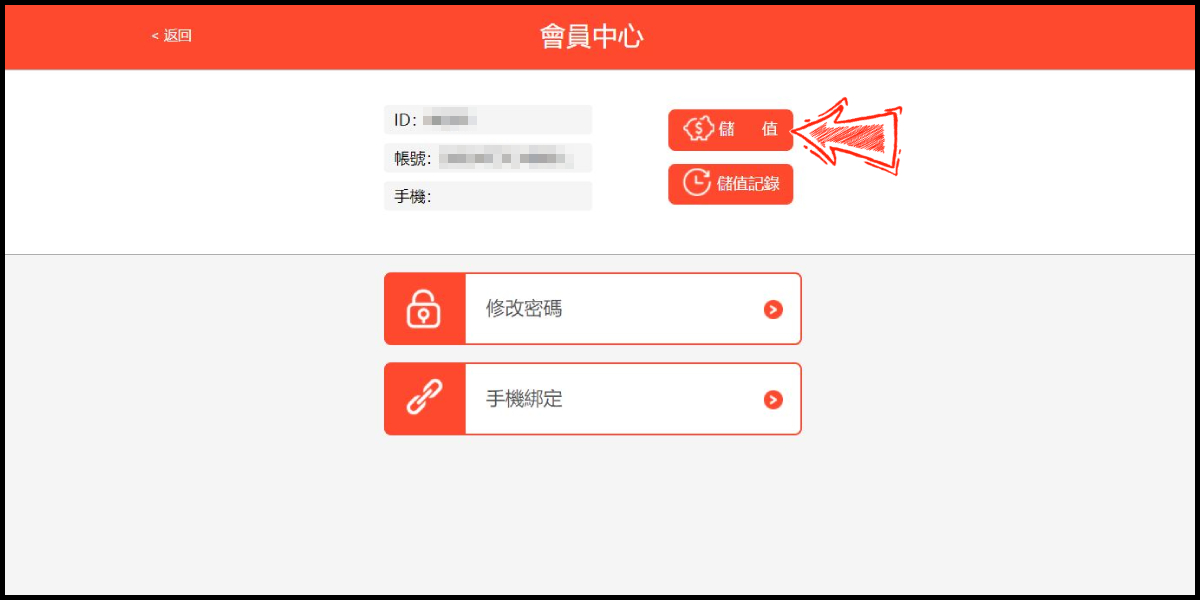The height and width of the screenshot is (600, 1200).
Task: Click the blurred 帳號 account value
Action: pos(505,158)
